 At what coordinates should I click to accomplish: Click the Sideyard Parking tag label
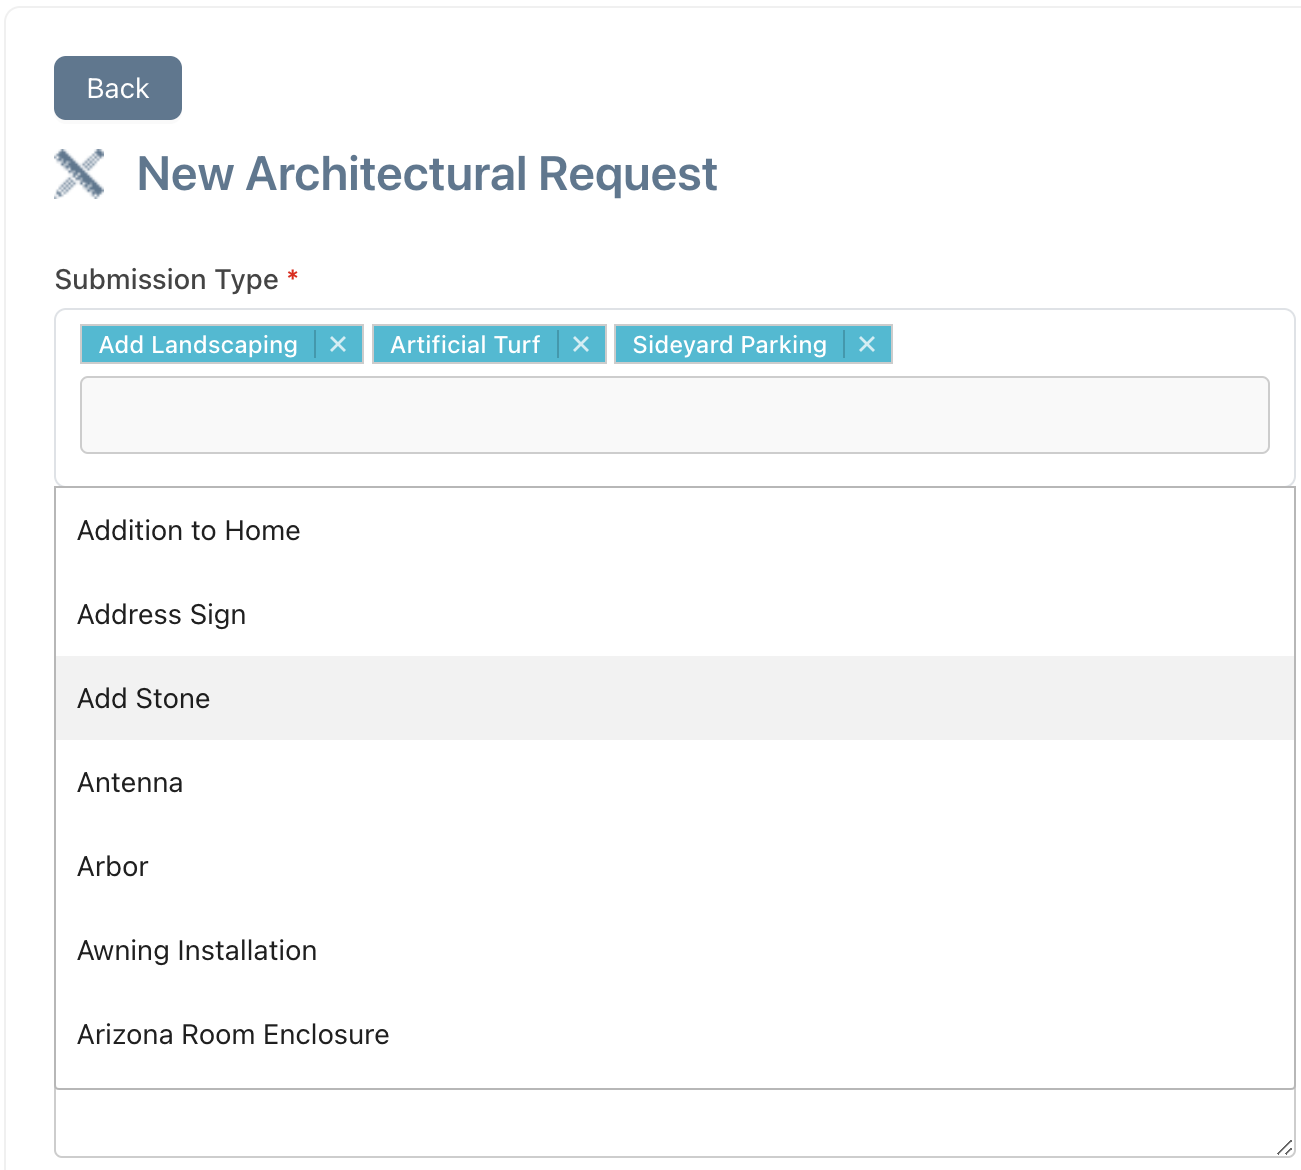coord(730,344)
